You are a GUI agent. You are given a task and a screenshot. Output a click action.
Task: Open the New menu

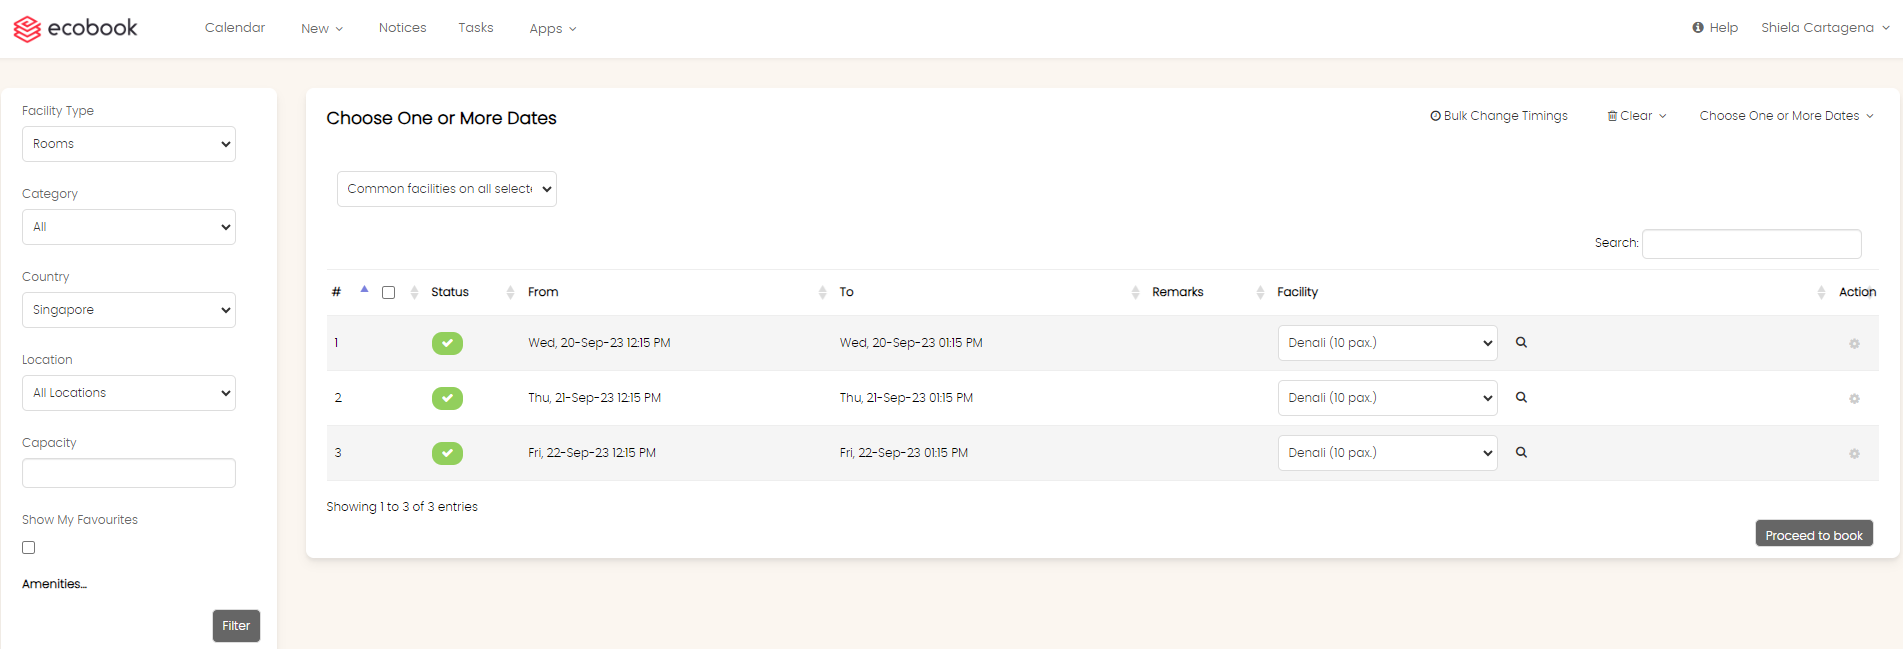click(x=322, y=29)
